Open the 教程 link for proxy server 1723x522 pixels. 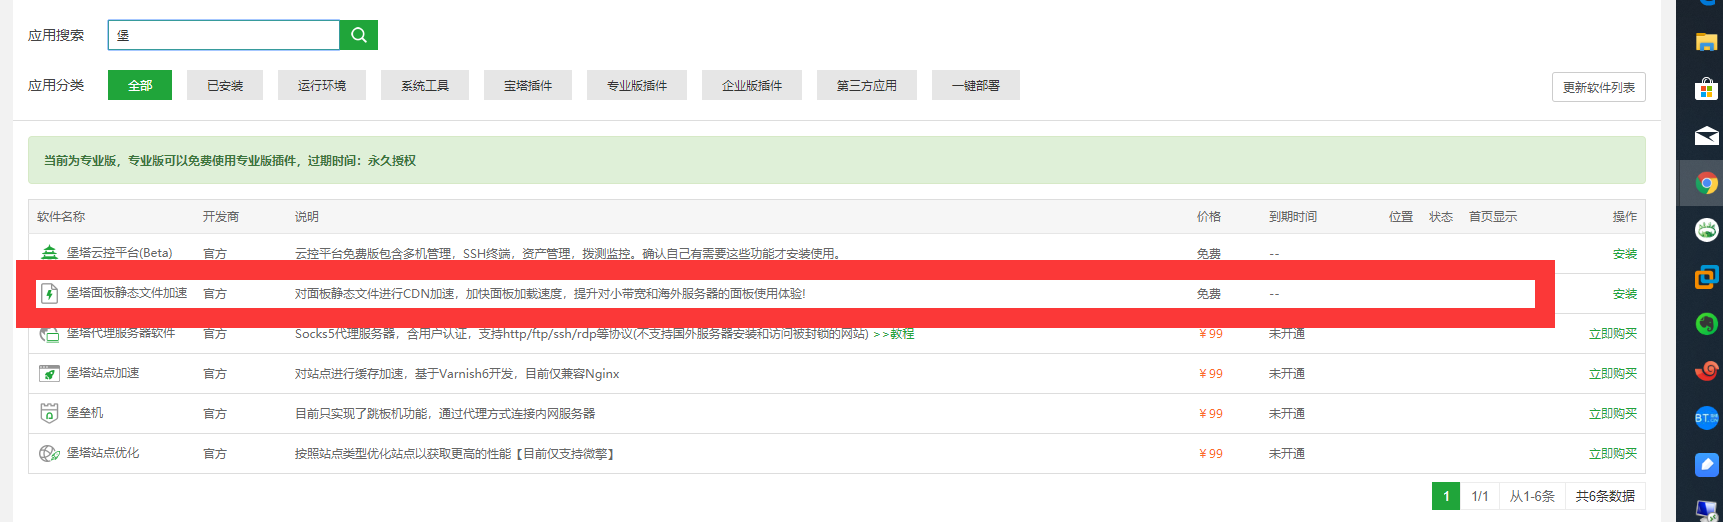pos(902,334)
